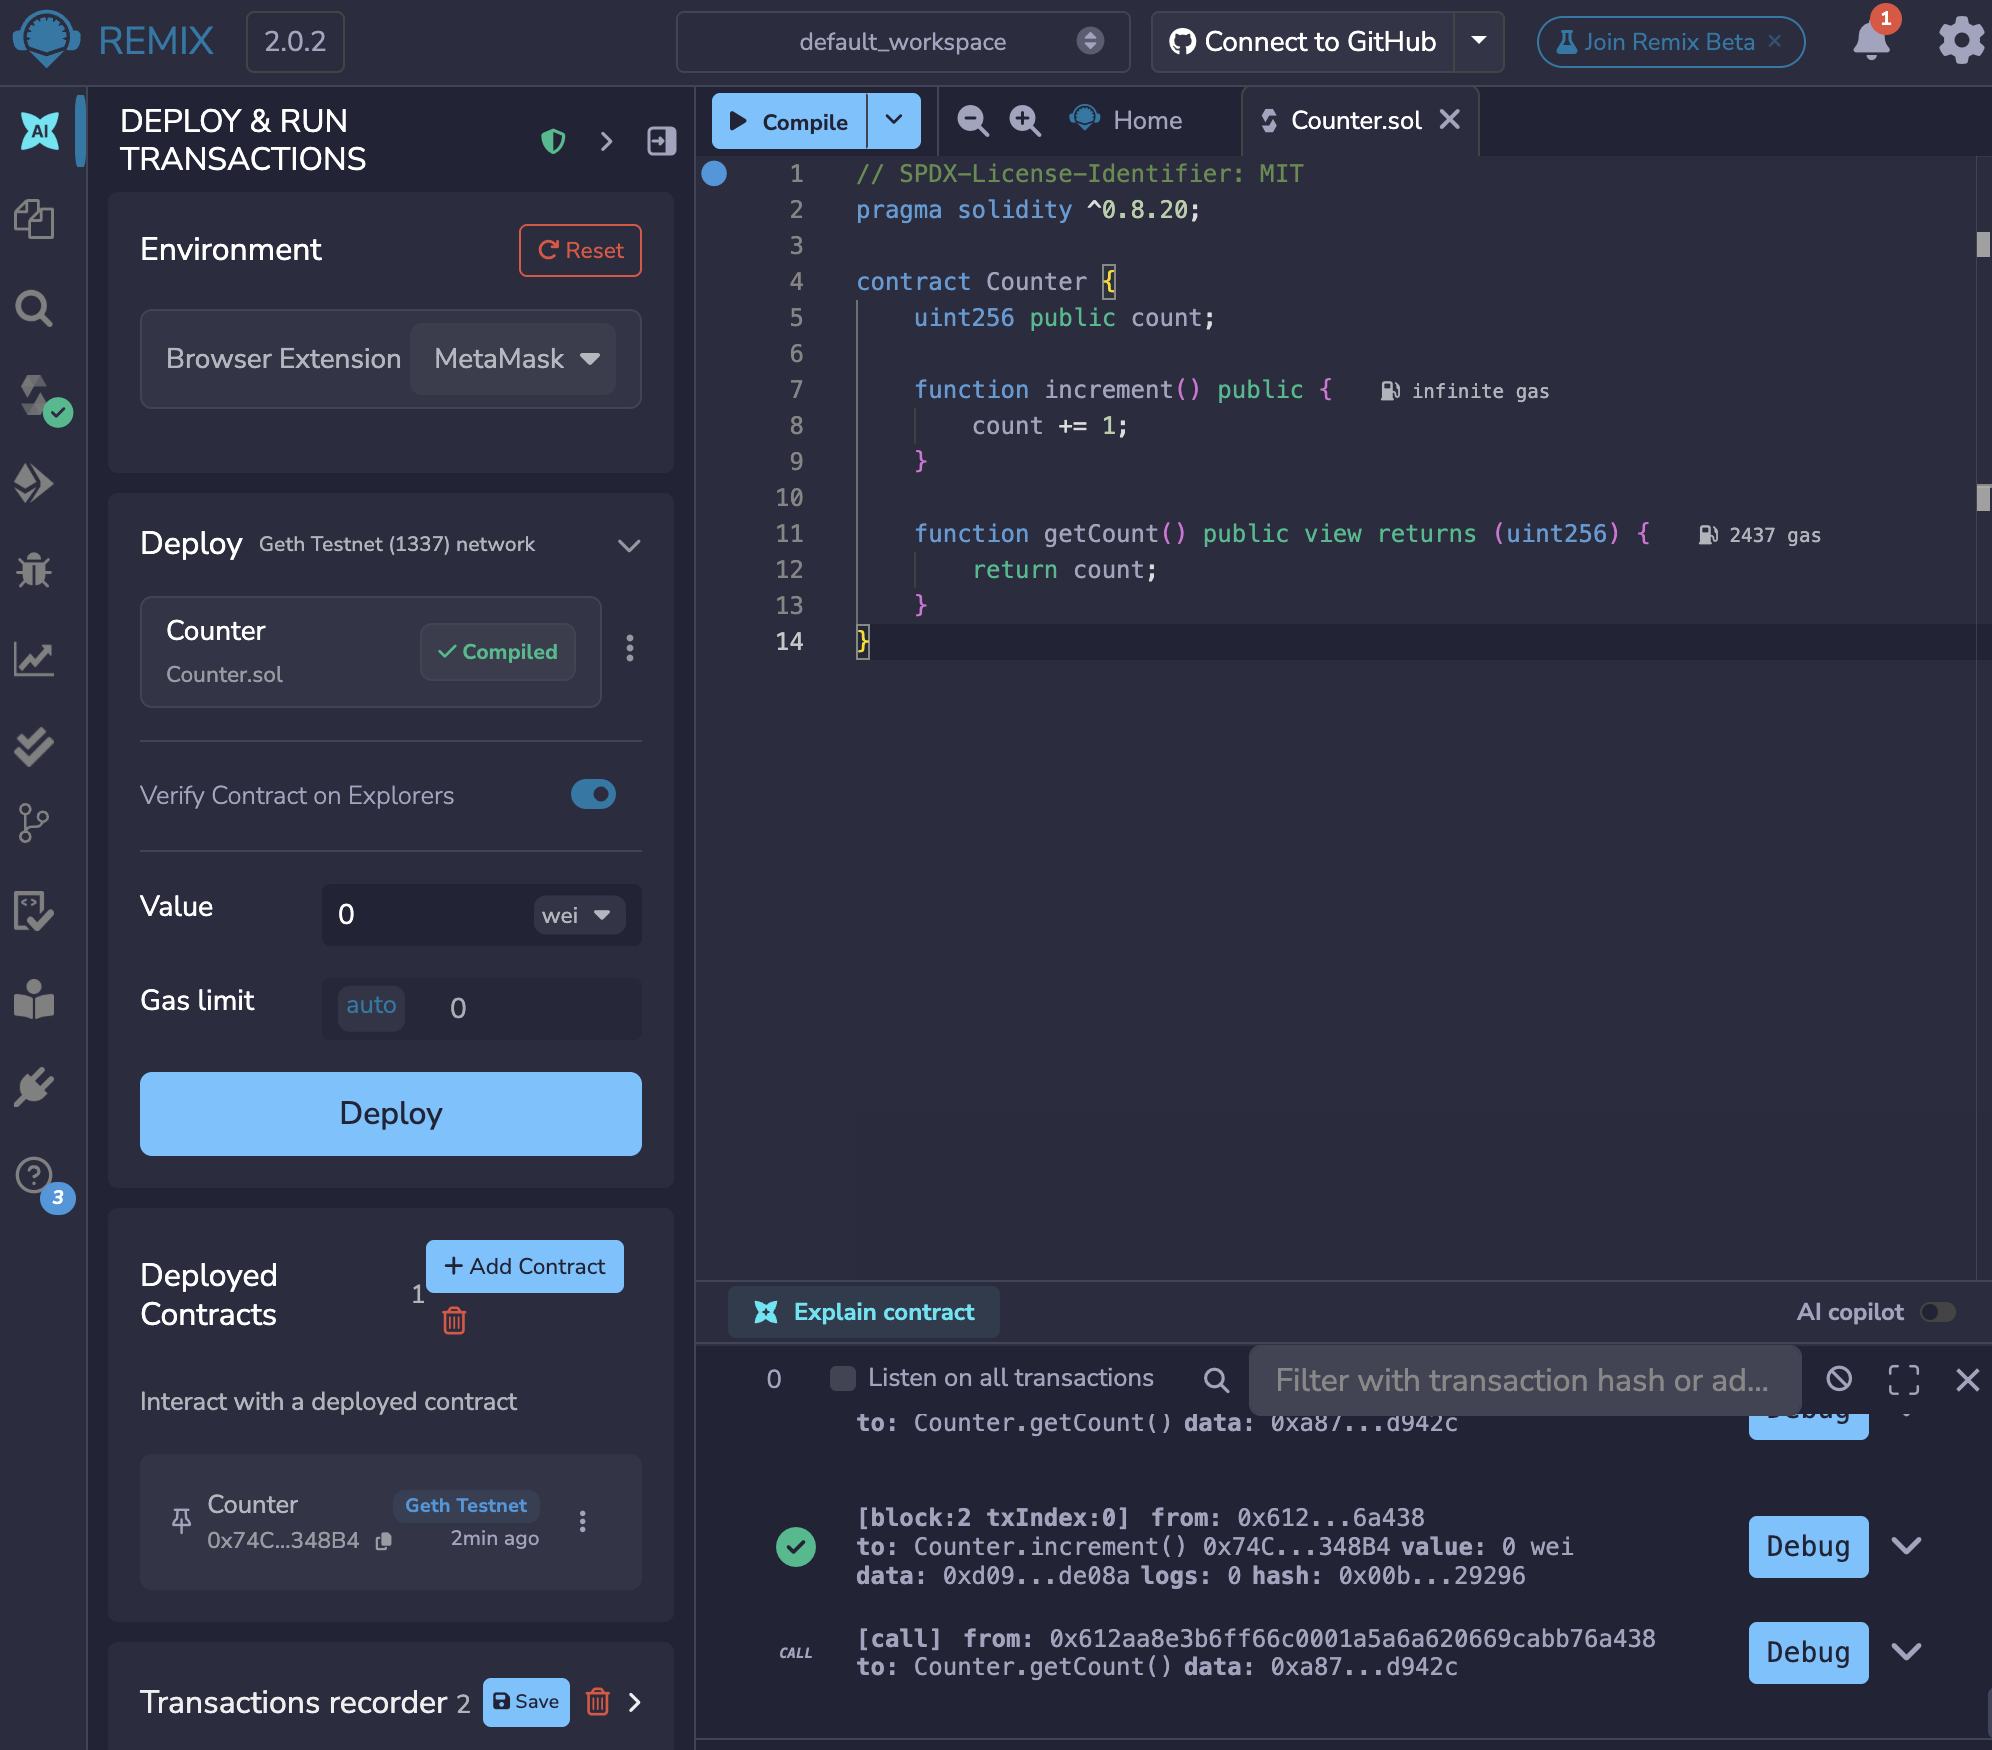
Task: Open the Connect to GitHub dropdown arrow
Action: tap(1479, 41)
